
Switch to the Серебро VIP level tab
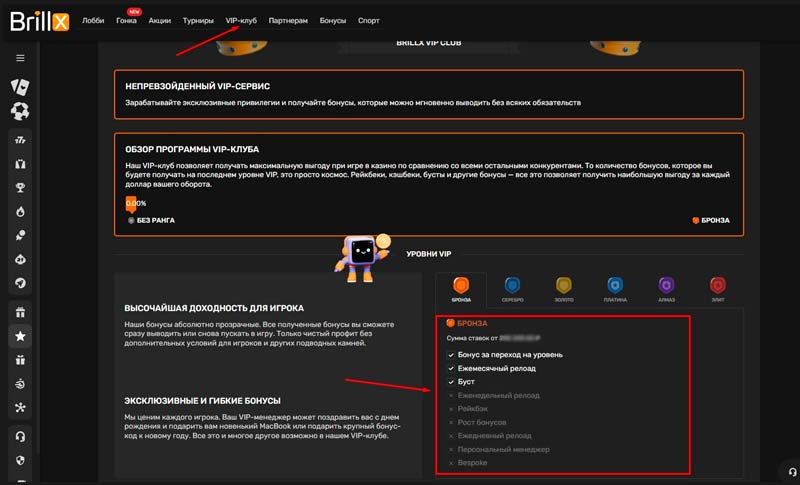pos(512,289)
